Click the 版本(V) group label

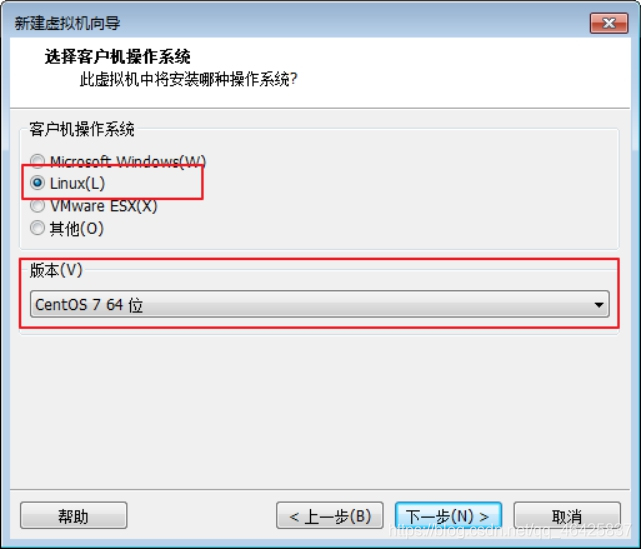coord(56,270)
